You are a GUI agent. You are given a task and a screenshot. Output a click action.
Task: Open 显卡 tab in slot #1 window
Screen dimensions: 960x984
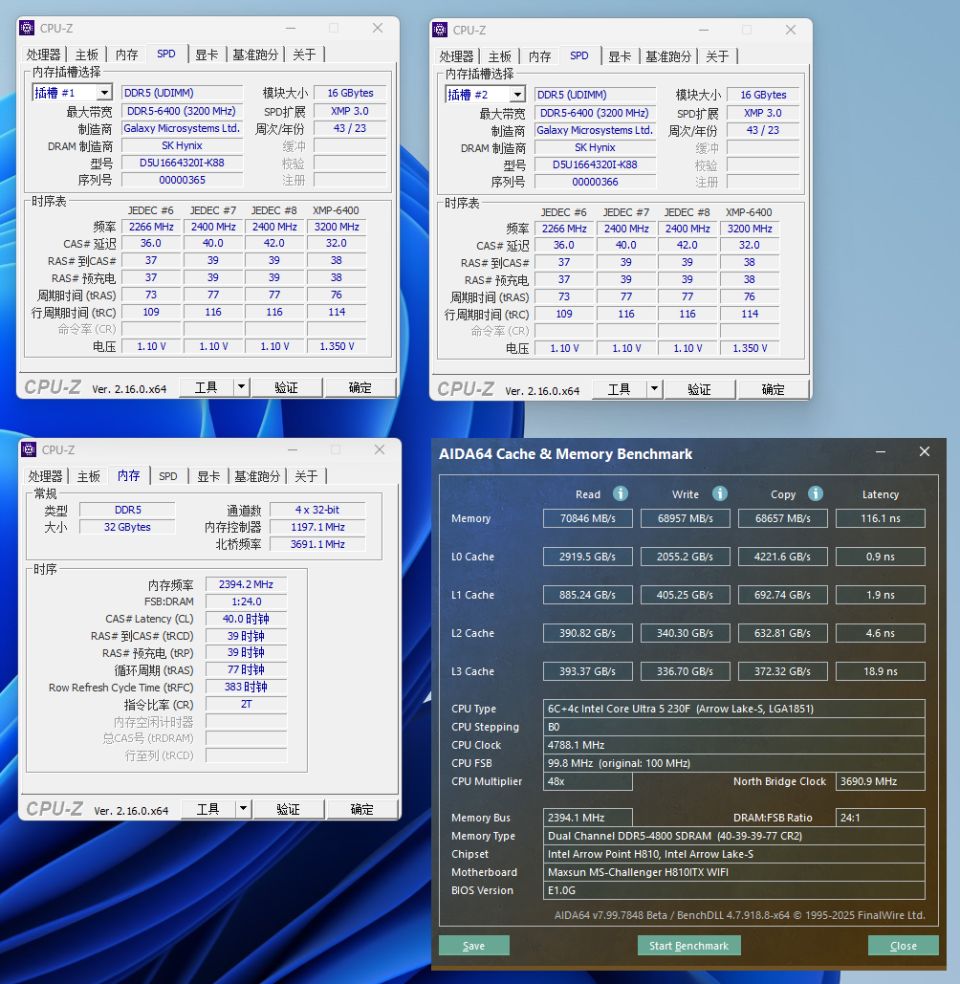[206, 55]
